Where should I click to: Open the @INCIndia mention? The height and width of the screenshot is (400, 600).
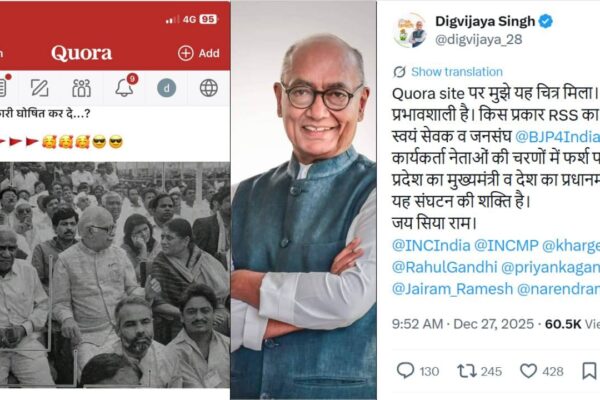point(431,245)
